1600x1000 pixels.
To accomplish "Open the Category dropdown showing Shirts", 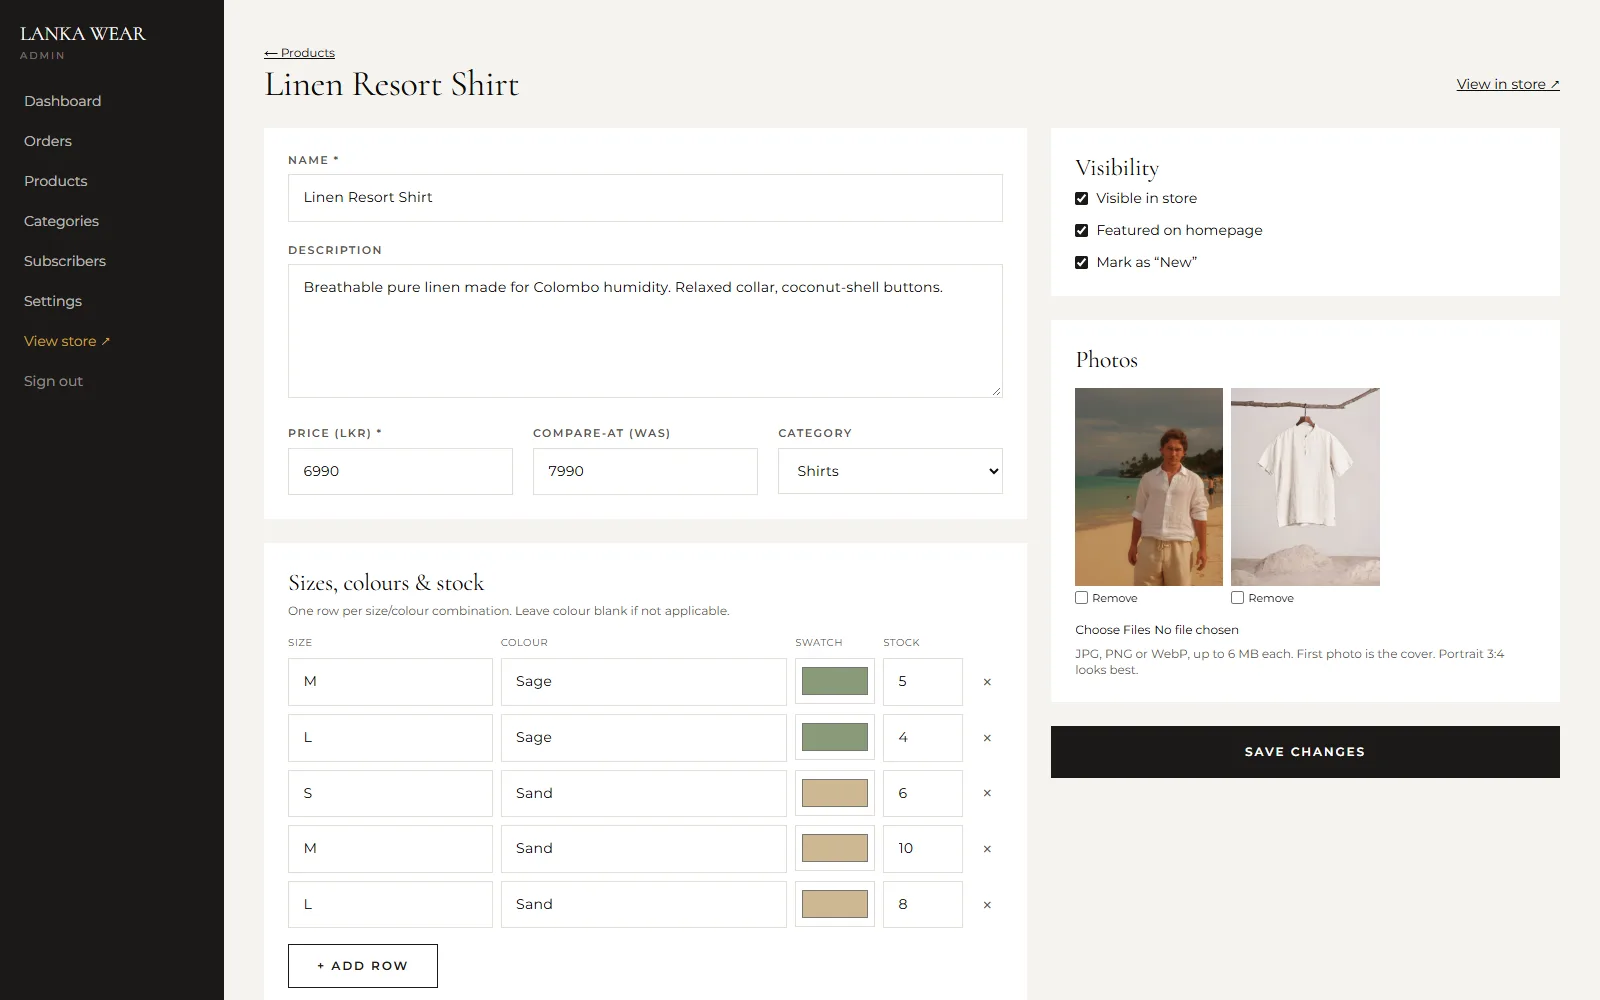I will tap(890, 471).
